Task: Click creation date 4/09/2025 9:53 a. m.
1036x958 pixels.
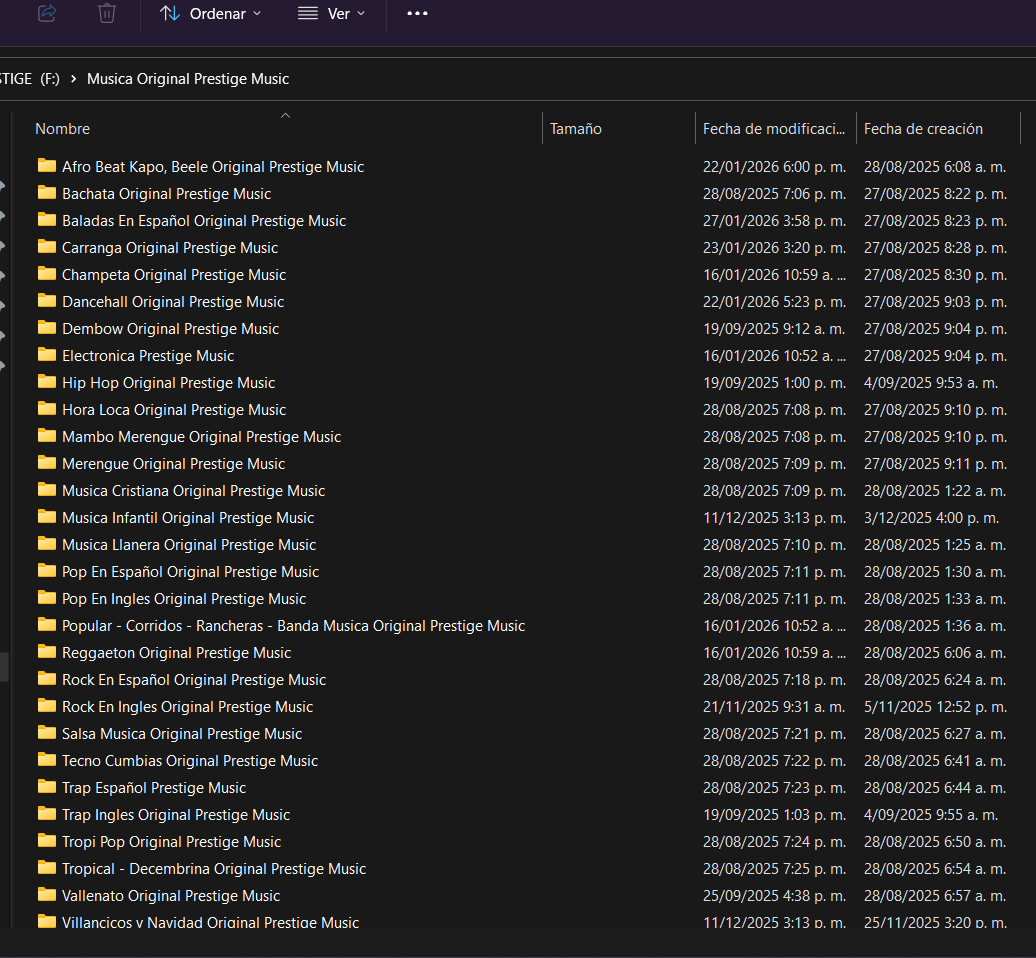Action: pyautogui.click(x=931, y=383)
